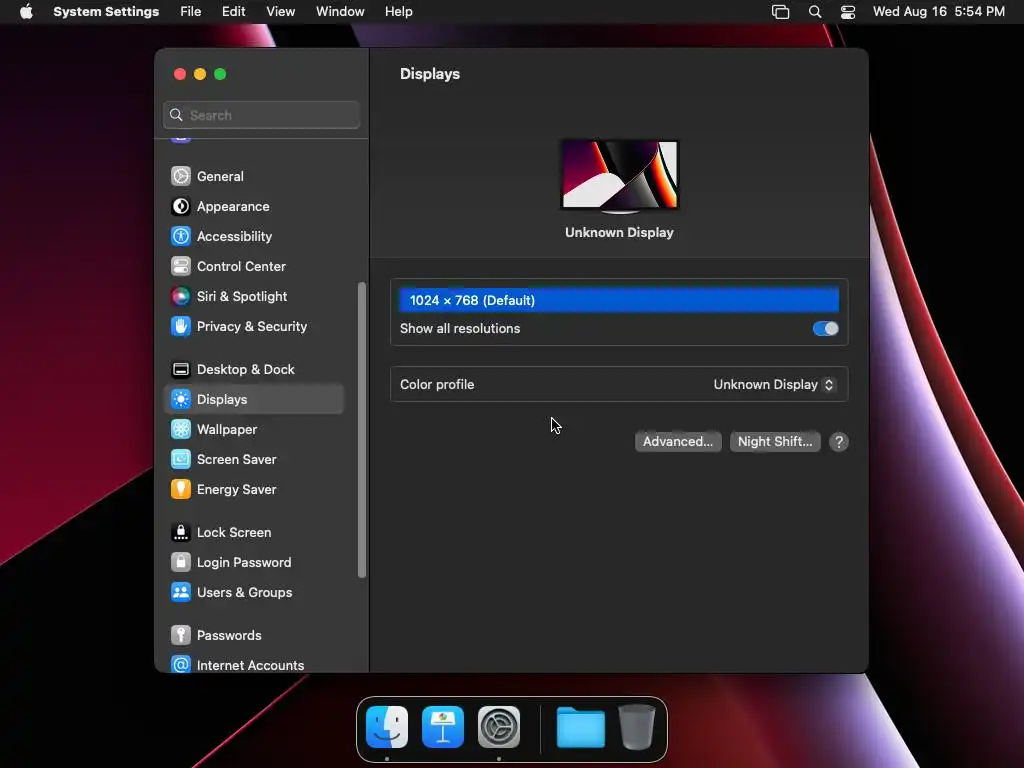
Task: Click the Displays heading in the content pane
Action: click(x=430, y=74)
